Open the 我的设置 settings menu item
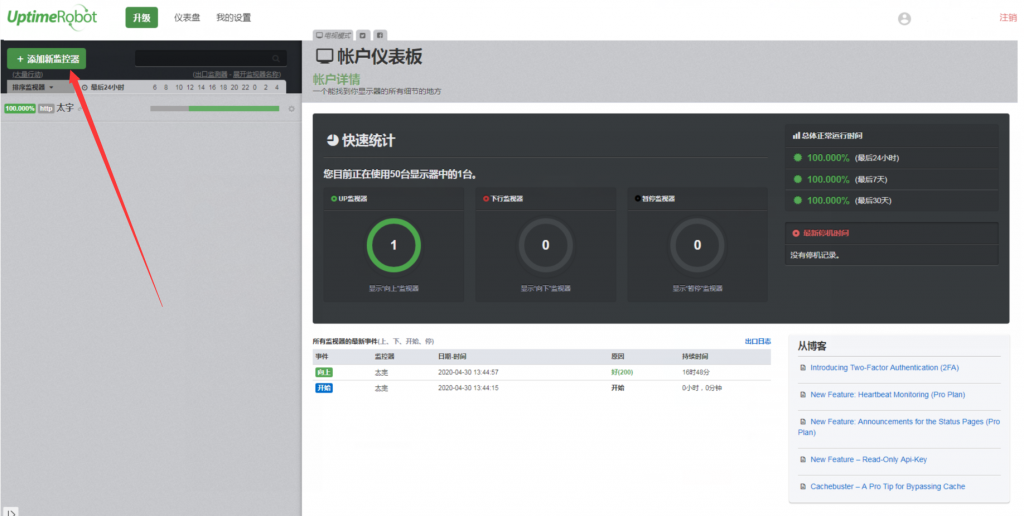 pos(233,18)
